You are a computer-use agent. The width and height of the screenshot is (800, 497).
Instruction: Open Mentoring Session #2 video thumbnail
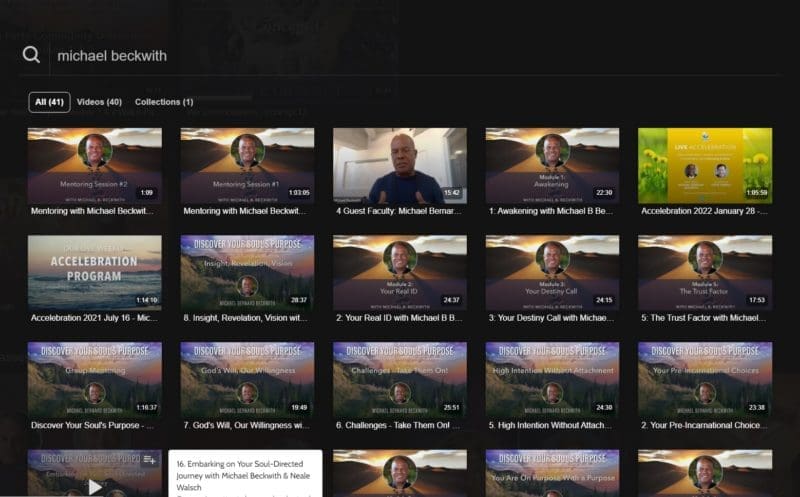click(95, 166)
